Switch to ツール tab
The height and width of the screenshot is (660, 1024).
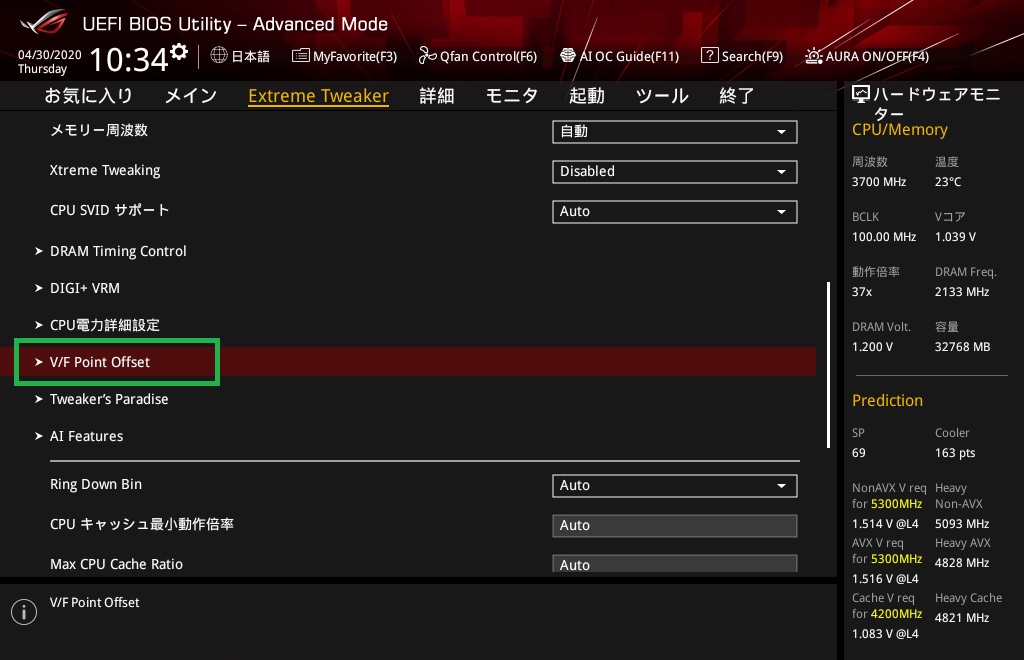(662, 96)
